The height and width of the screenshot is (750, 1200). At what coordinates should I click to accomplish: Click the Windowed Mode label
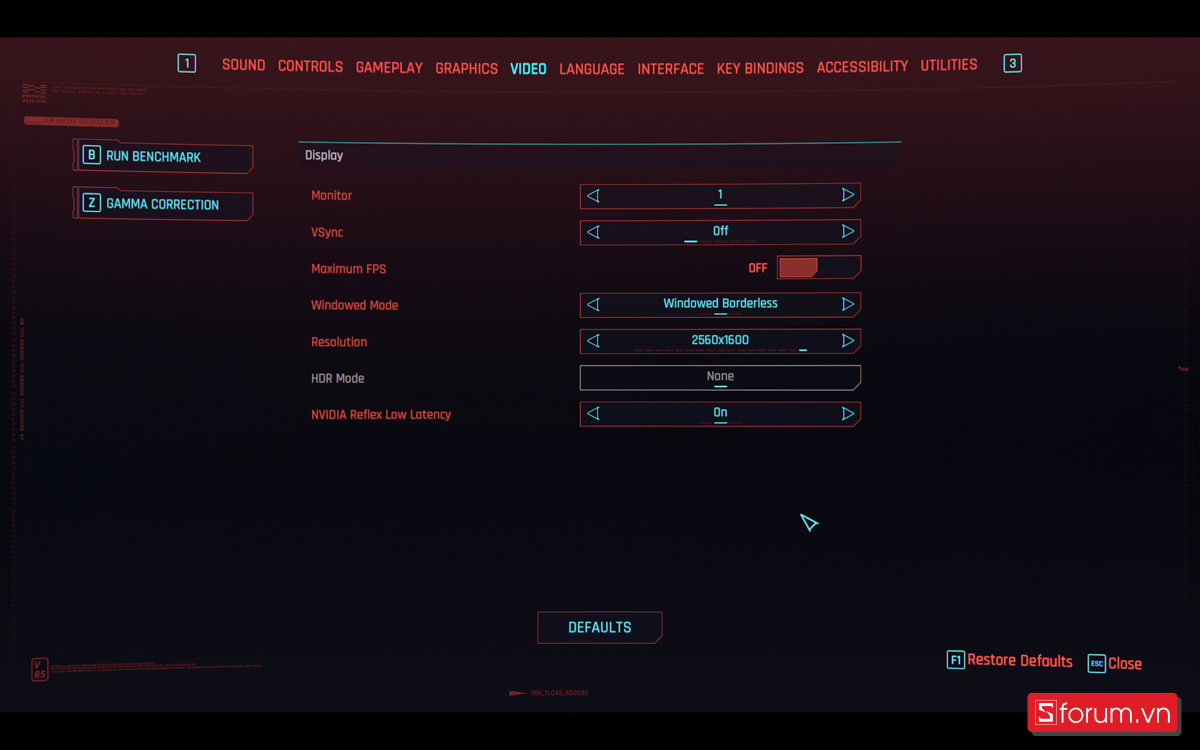coord(354,305)
